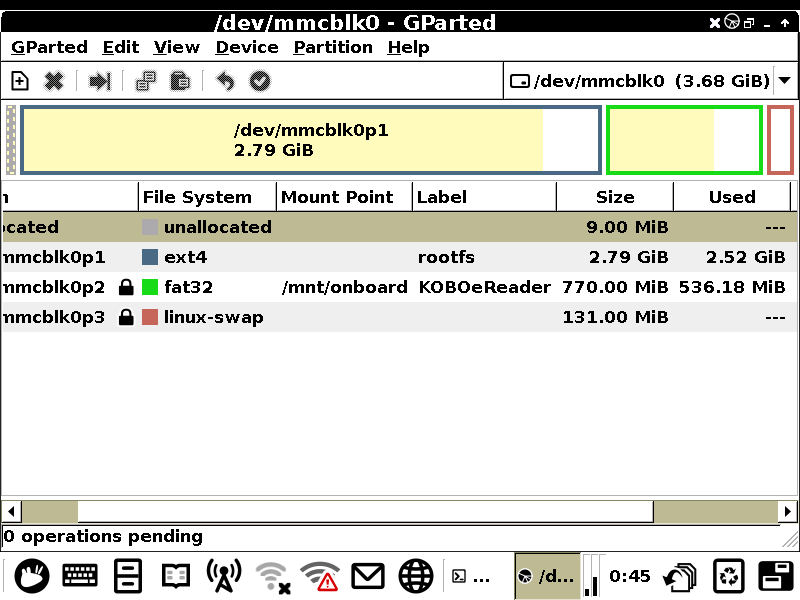The image size is (800, 600).
Task: Select the red swap block in disk map
Action: (781, 140)
